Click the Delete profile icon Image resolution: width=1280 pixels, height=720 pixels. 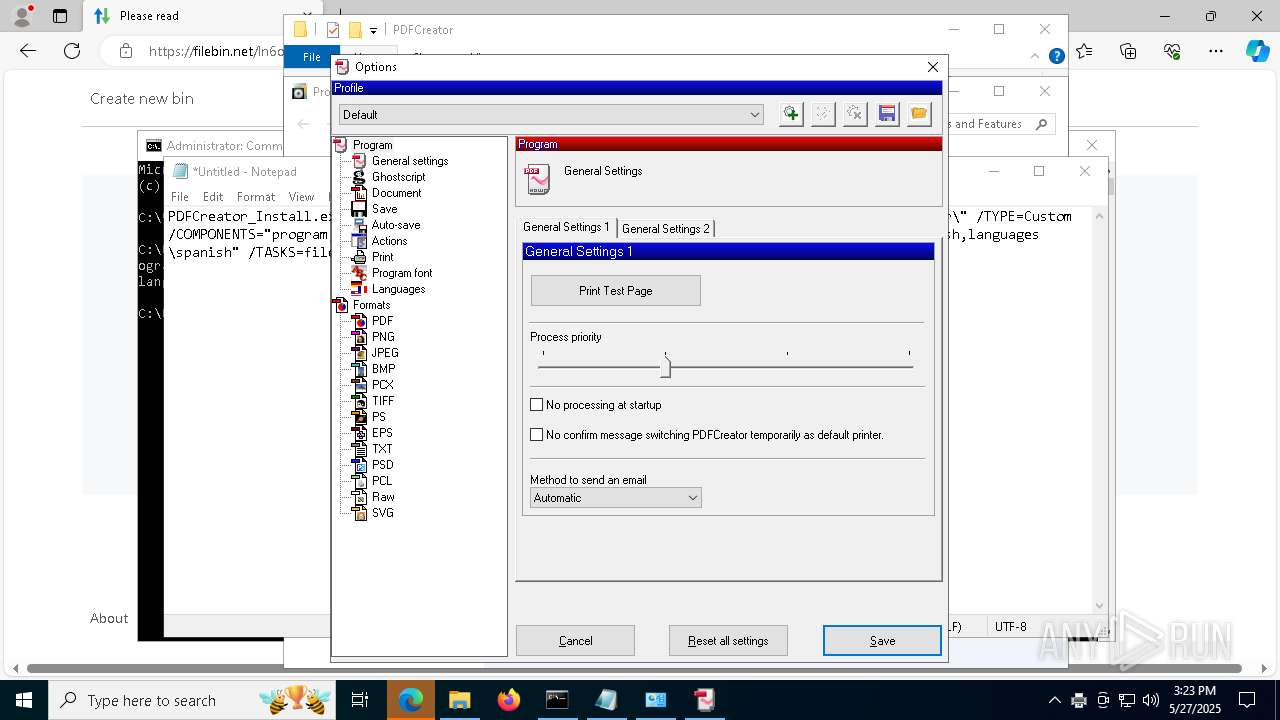[x=855, y=114]
